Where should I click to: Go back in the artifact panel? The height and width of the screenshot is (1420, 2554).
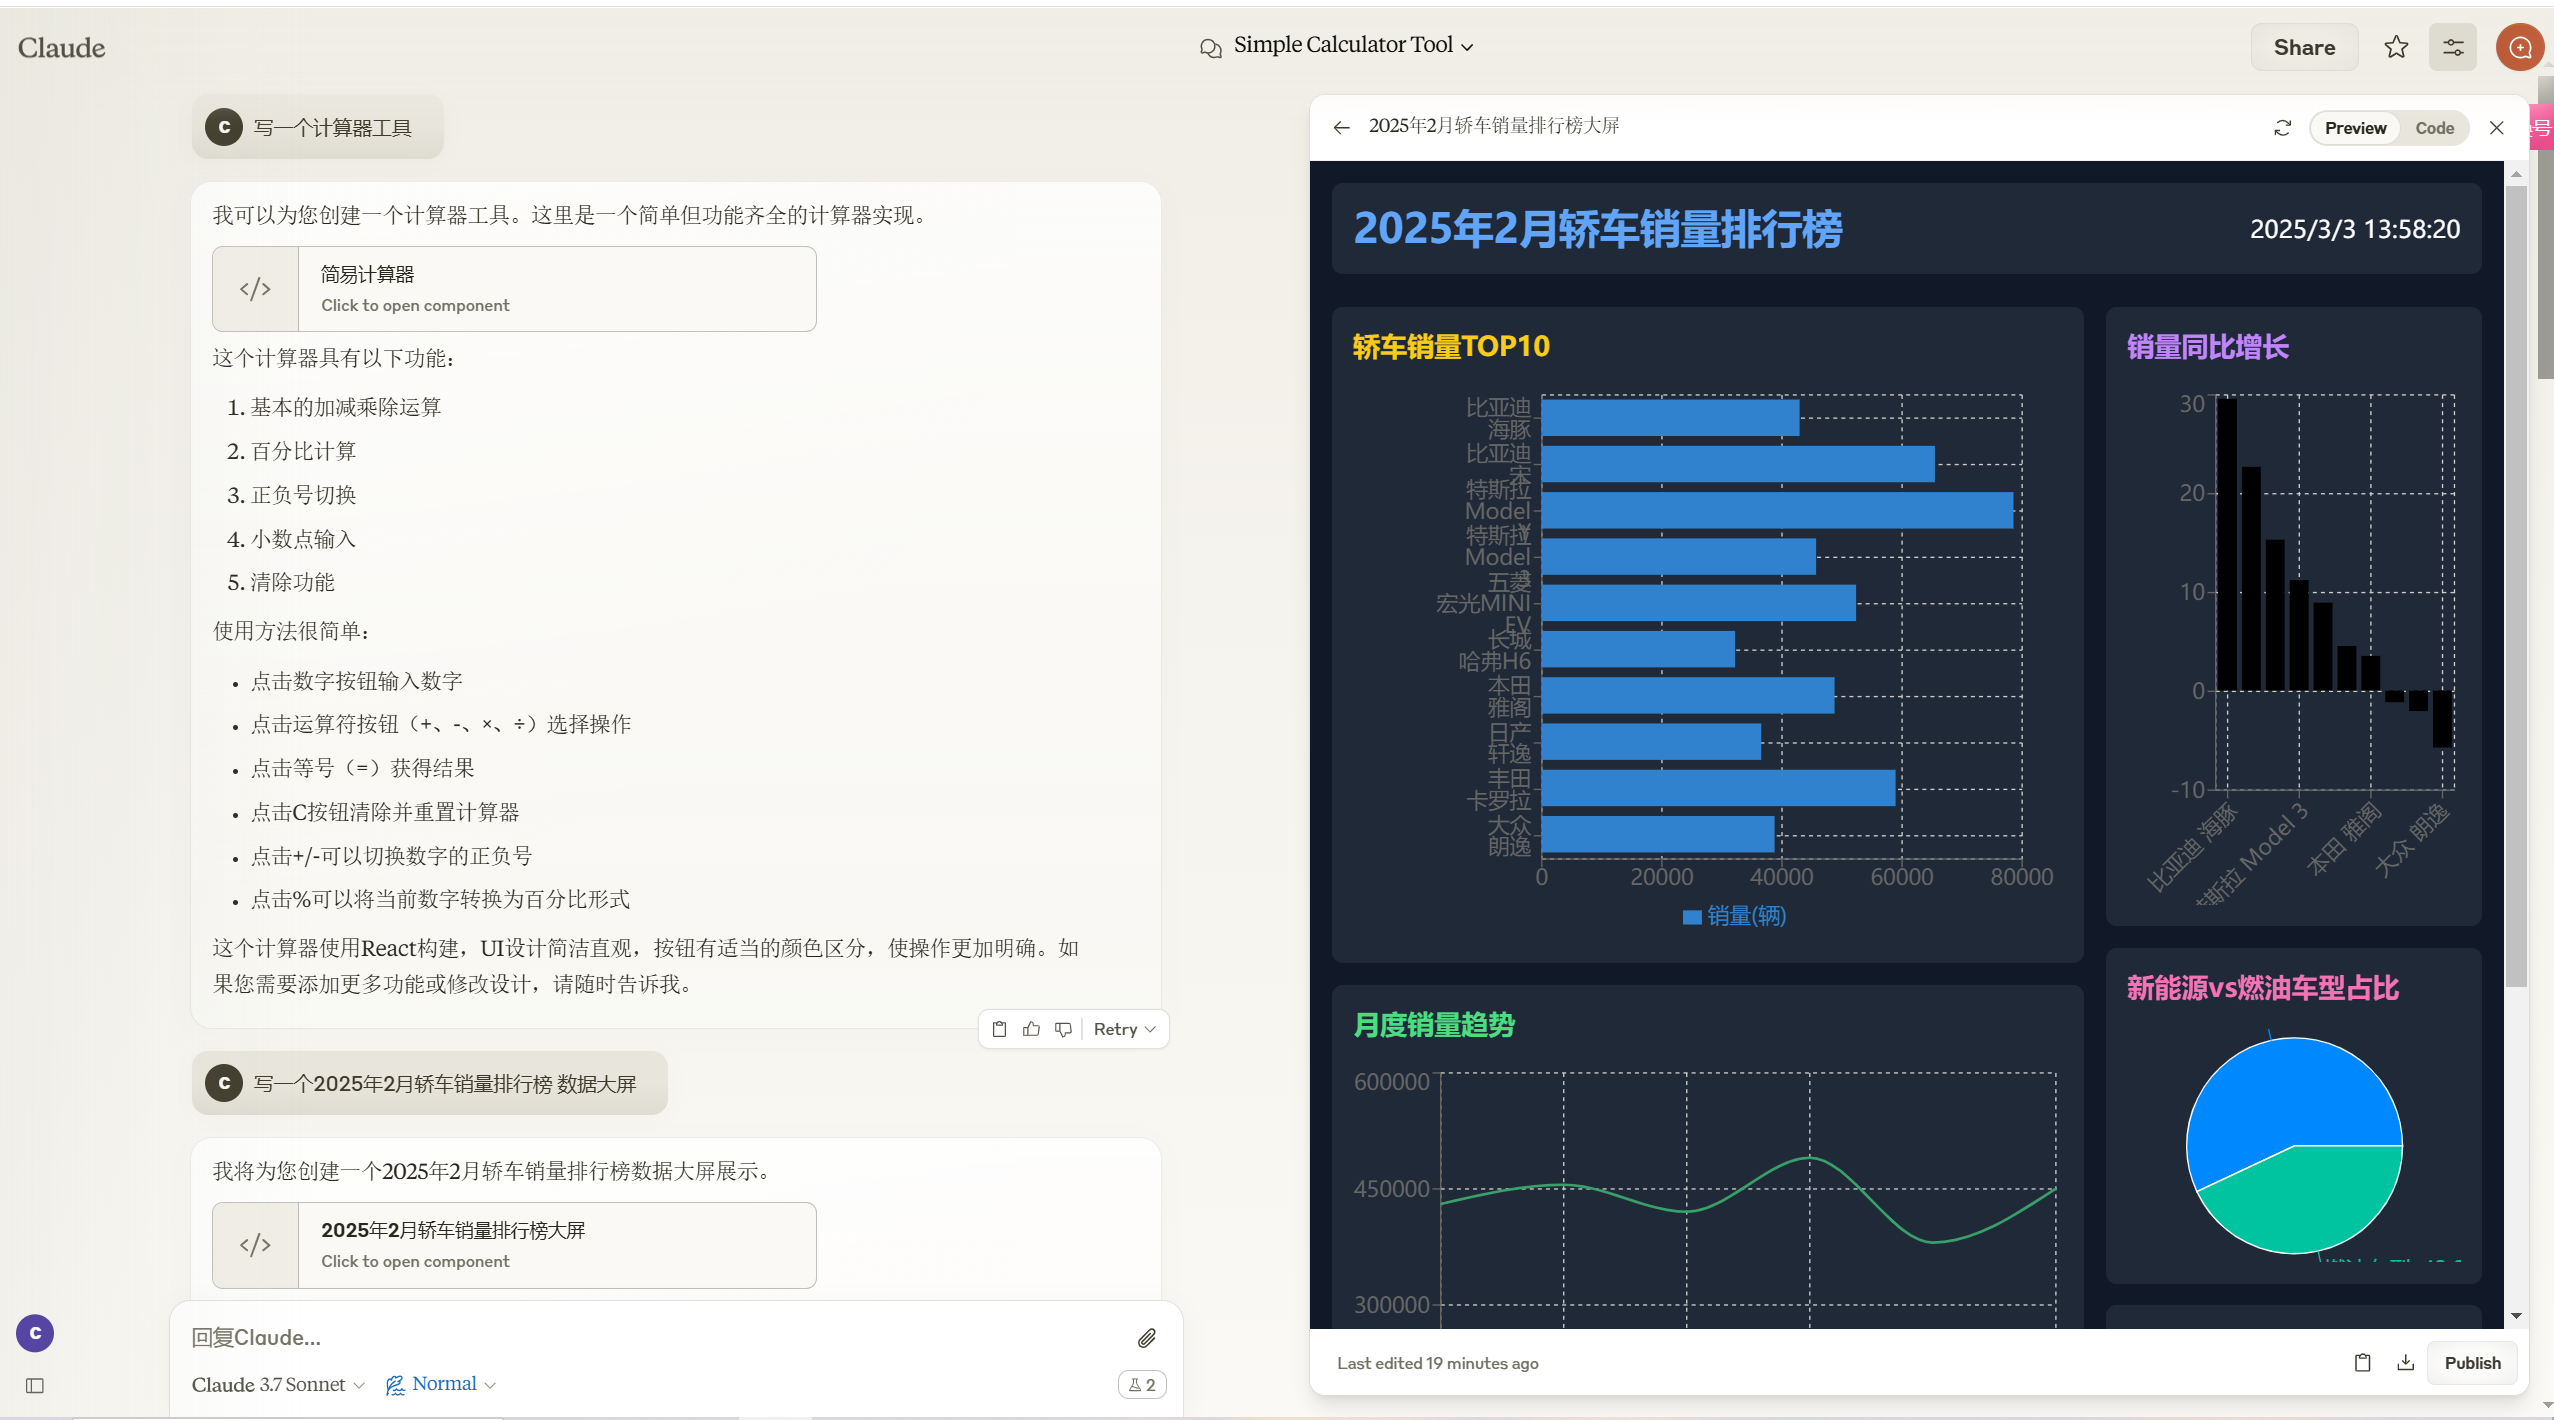pyautogui.click(x=1341, y=127)
